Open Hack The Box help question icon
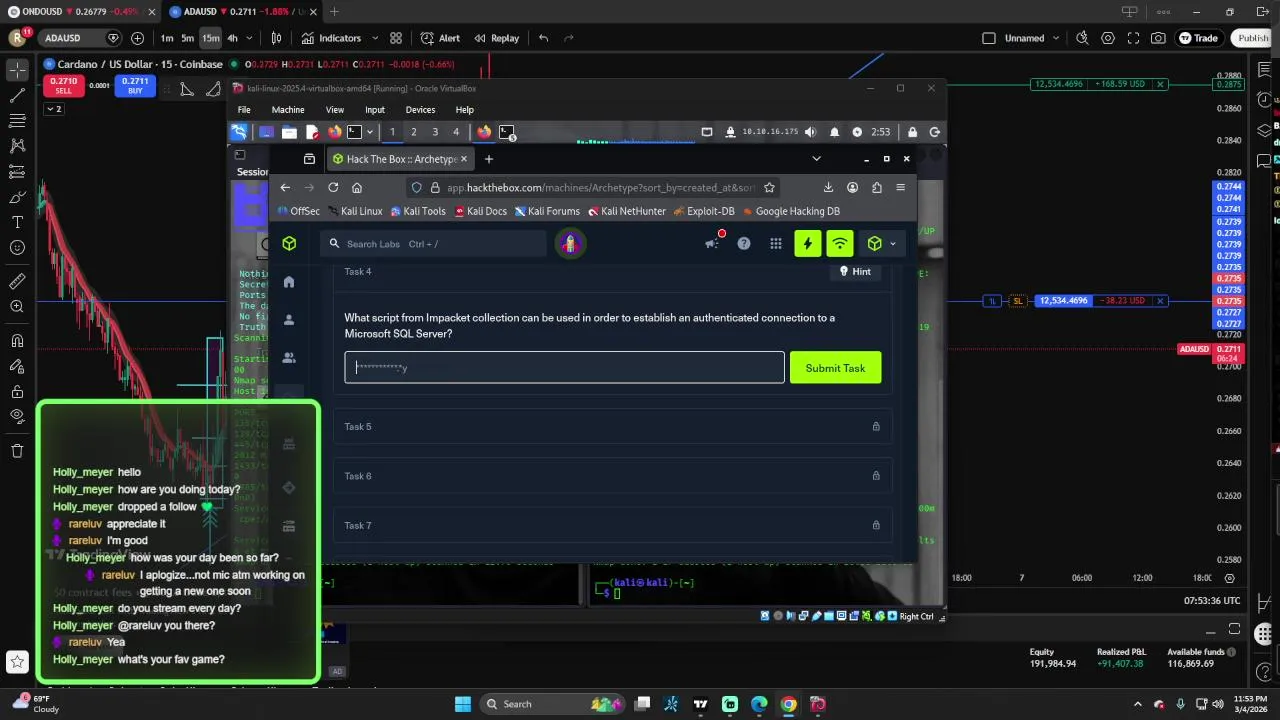Image resolution: width=1280 pixels, height=720 pixels. point(744,243)
